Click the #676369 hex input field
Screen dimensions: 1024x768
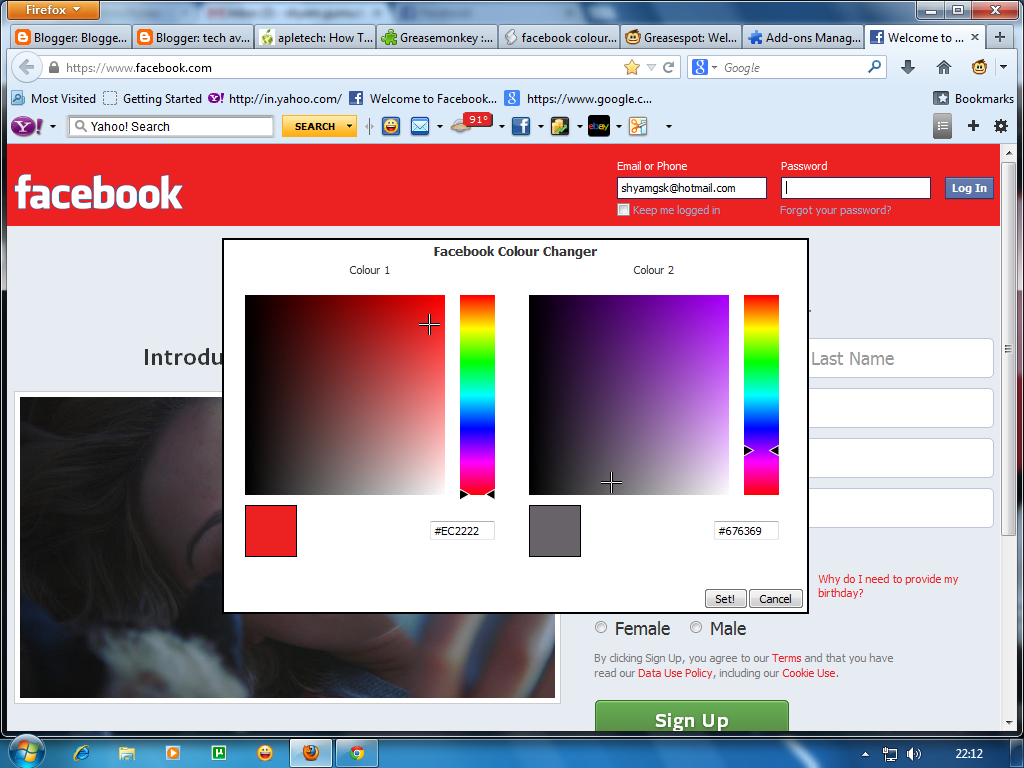point(746,530)
